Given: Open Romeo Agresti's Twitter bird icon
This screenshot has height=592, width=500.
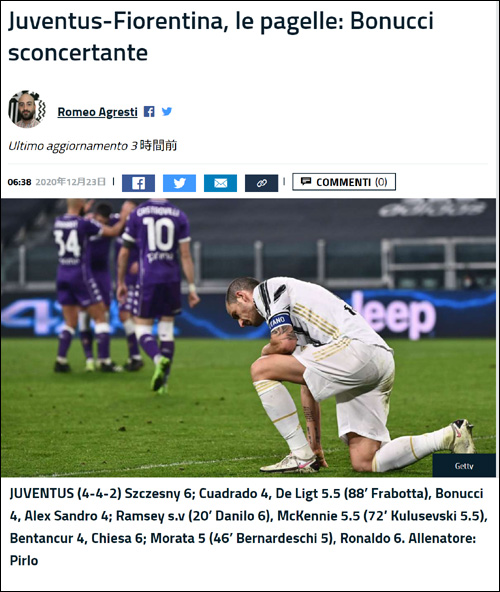Looking at the screenshot, I should pos(167,111).
